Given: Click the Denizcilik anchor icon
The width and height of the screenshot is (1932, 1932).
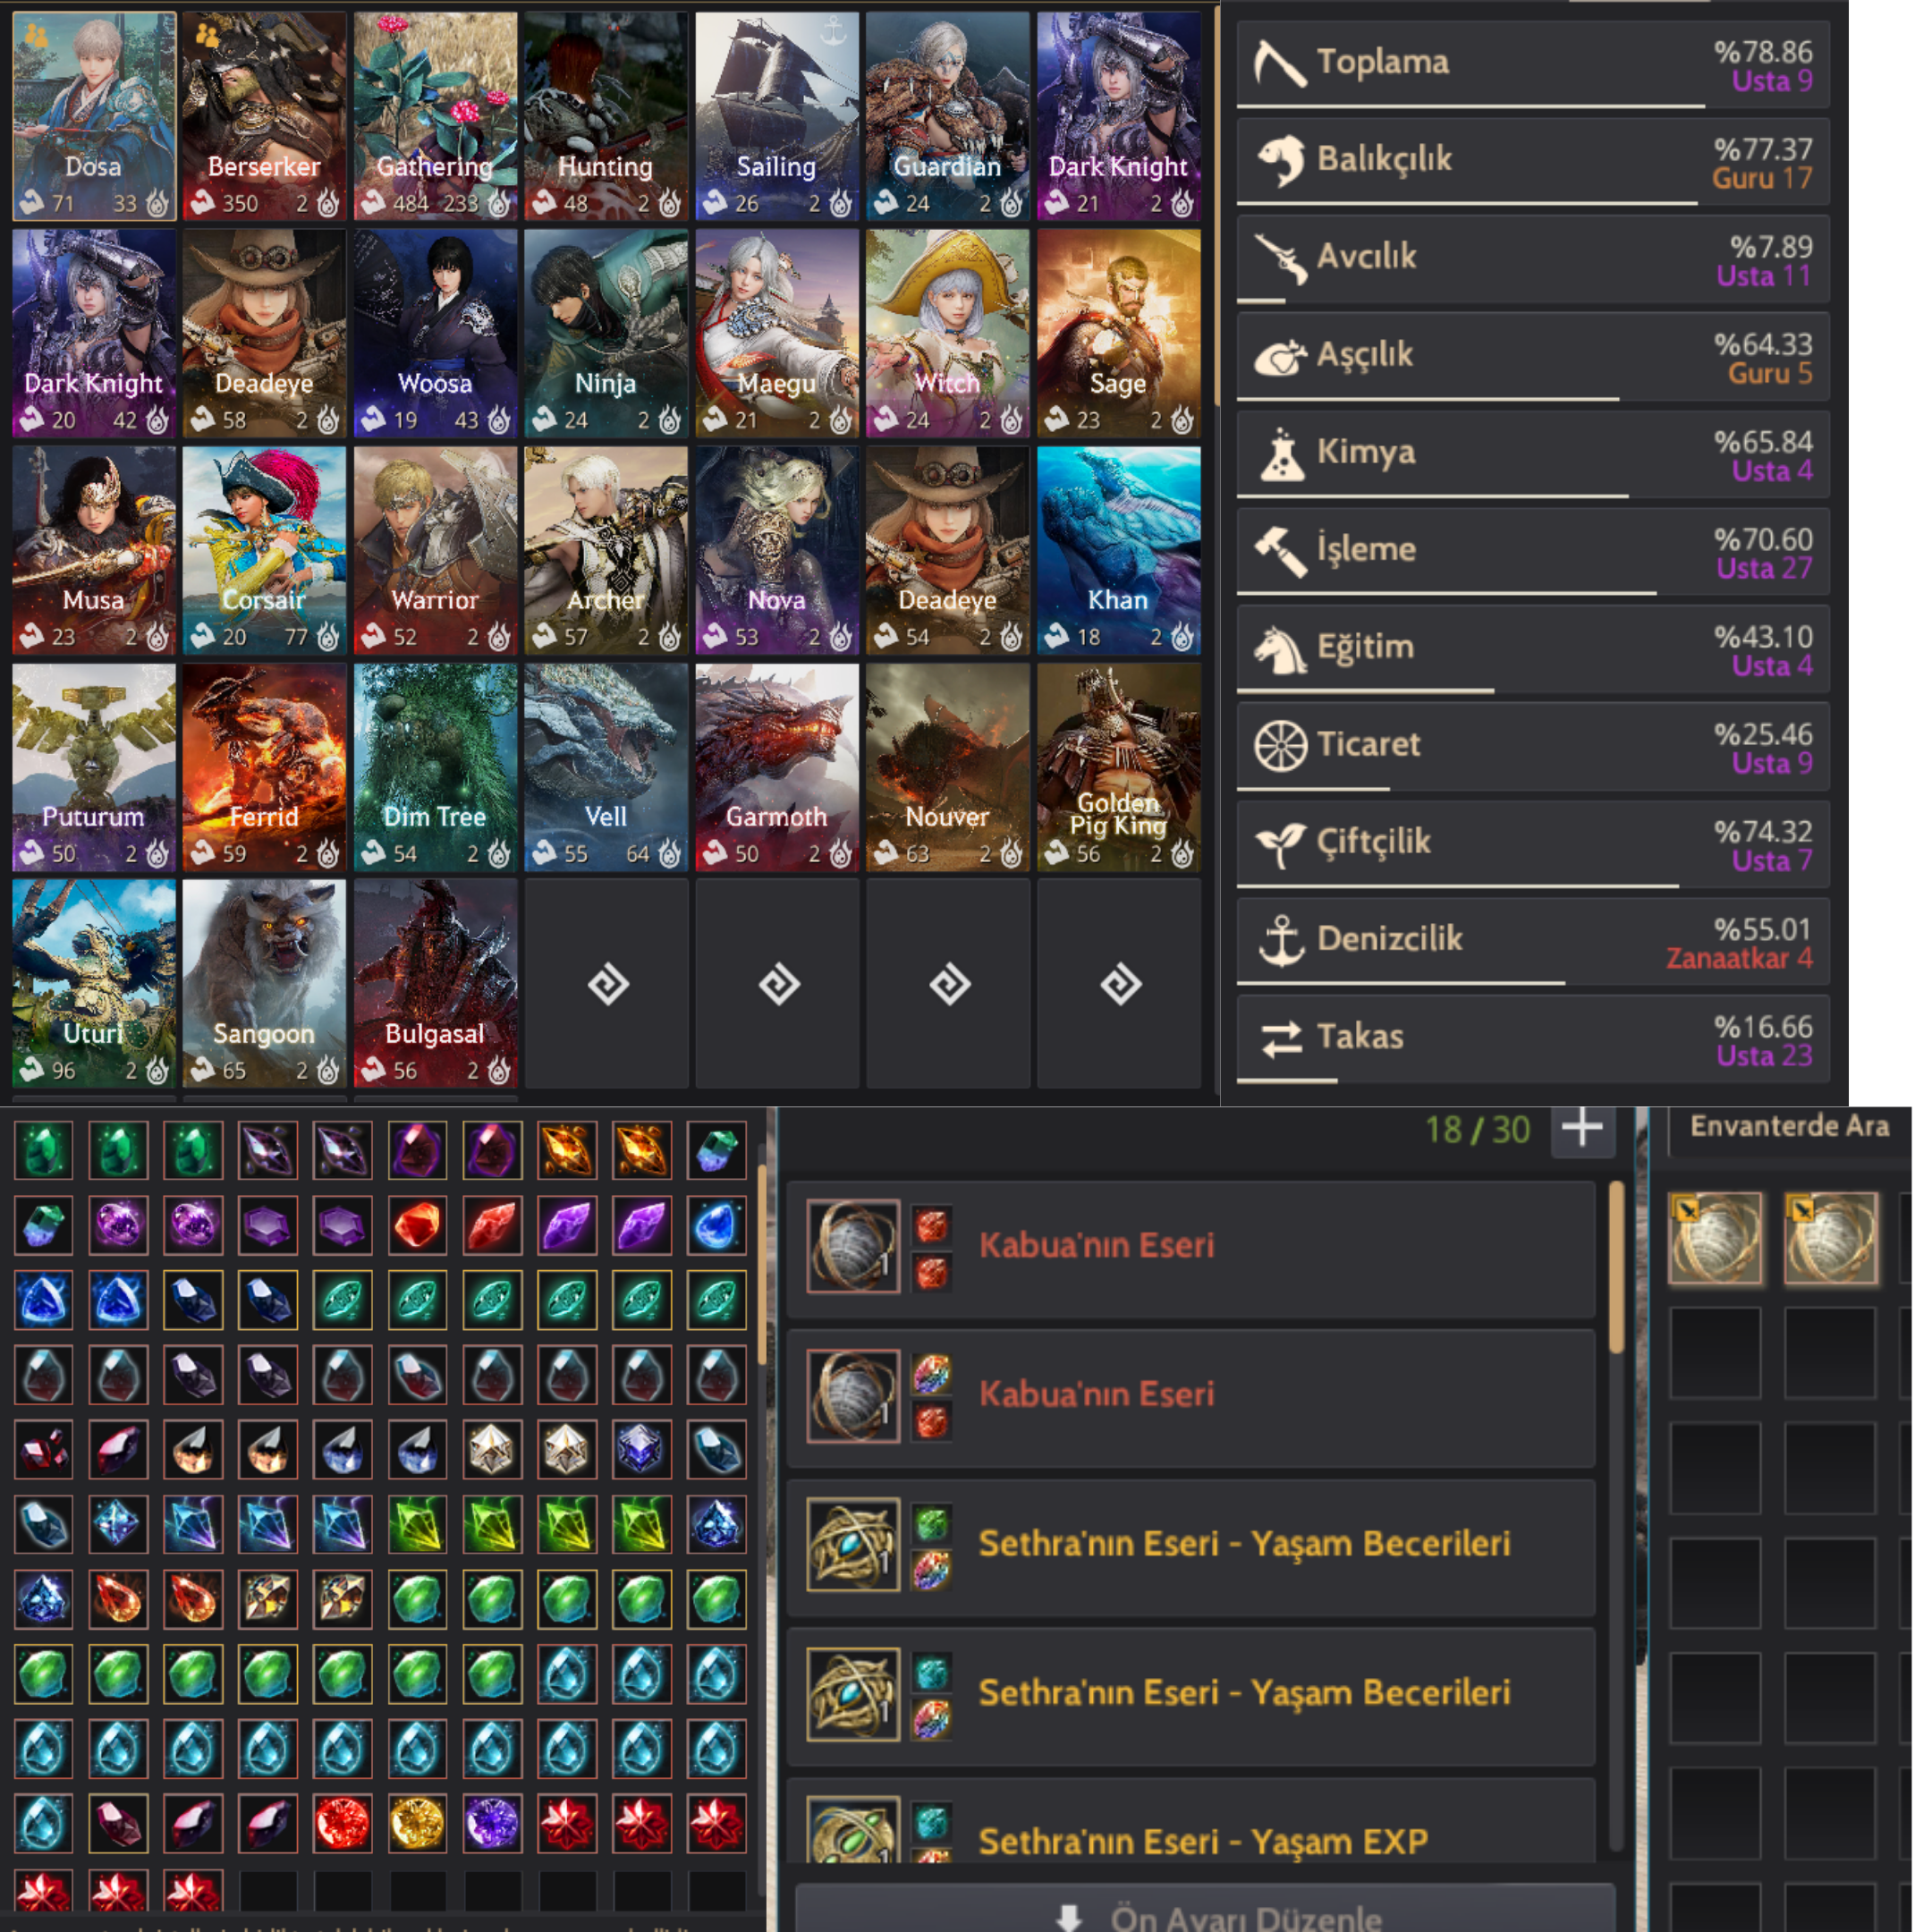Looking at the screenshot, I should point(1280,940).
